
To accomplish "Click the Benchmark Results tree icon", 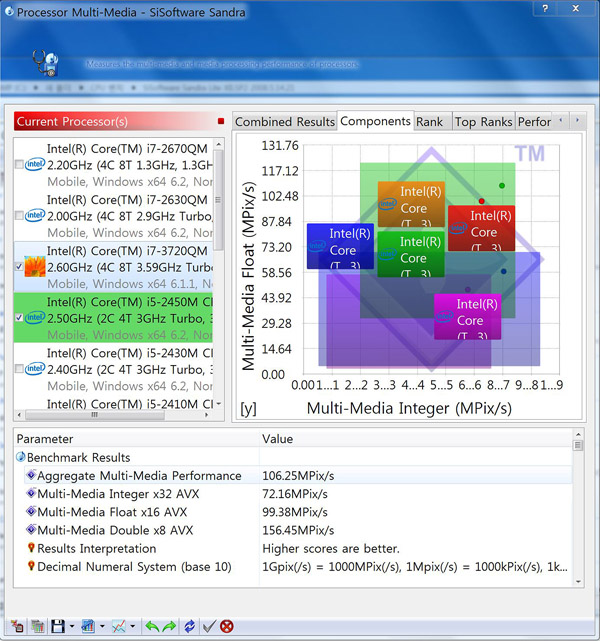I will pyautogui.click(x=20, y=457).
